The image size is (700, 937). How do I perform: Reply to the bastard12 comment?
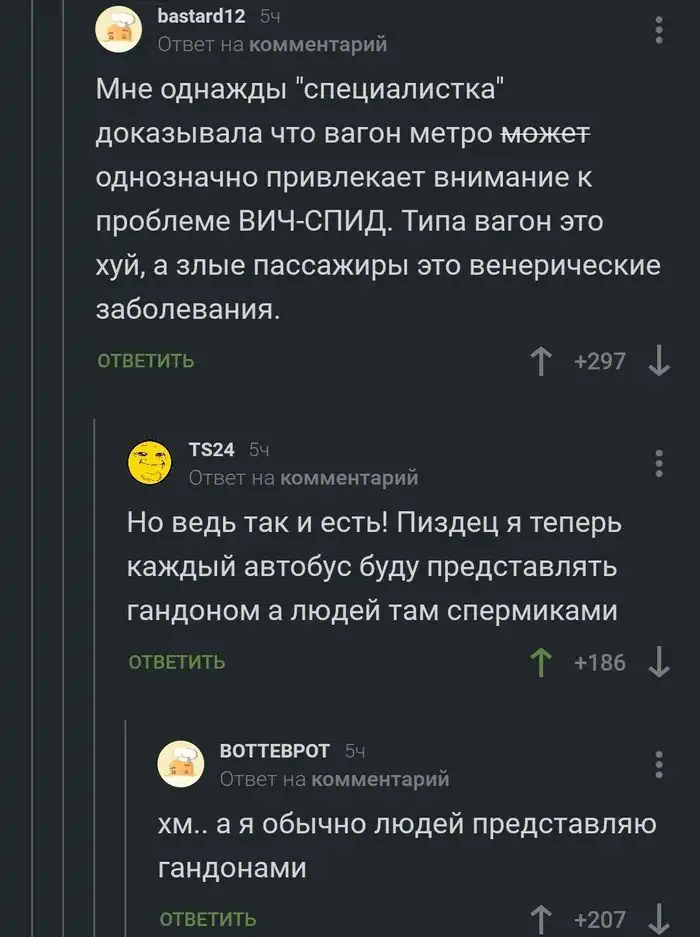145,362
